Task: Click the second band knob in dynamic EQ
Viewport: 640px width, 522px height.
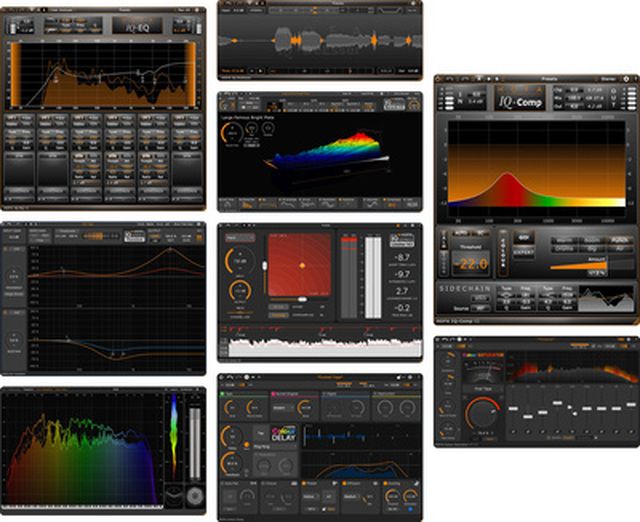Action: click(x=14, y=340)
